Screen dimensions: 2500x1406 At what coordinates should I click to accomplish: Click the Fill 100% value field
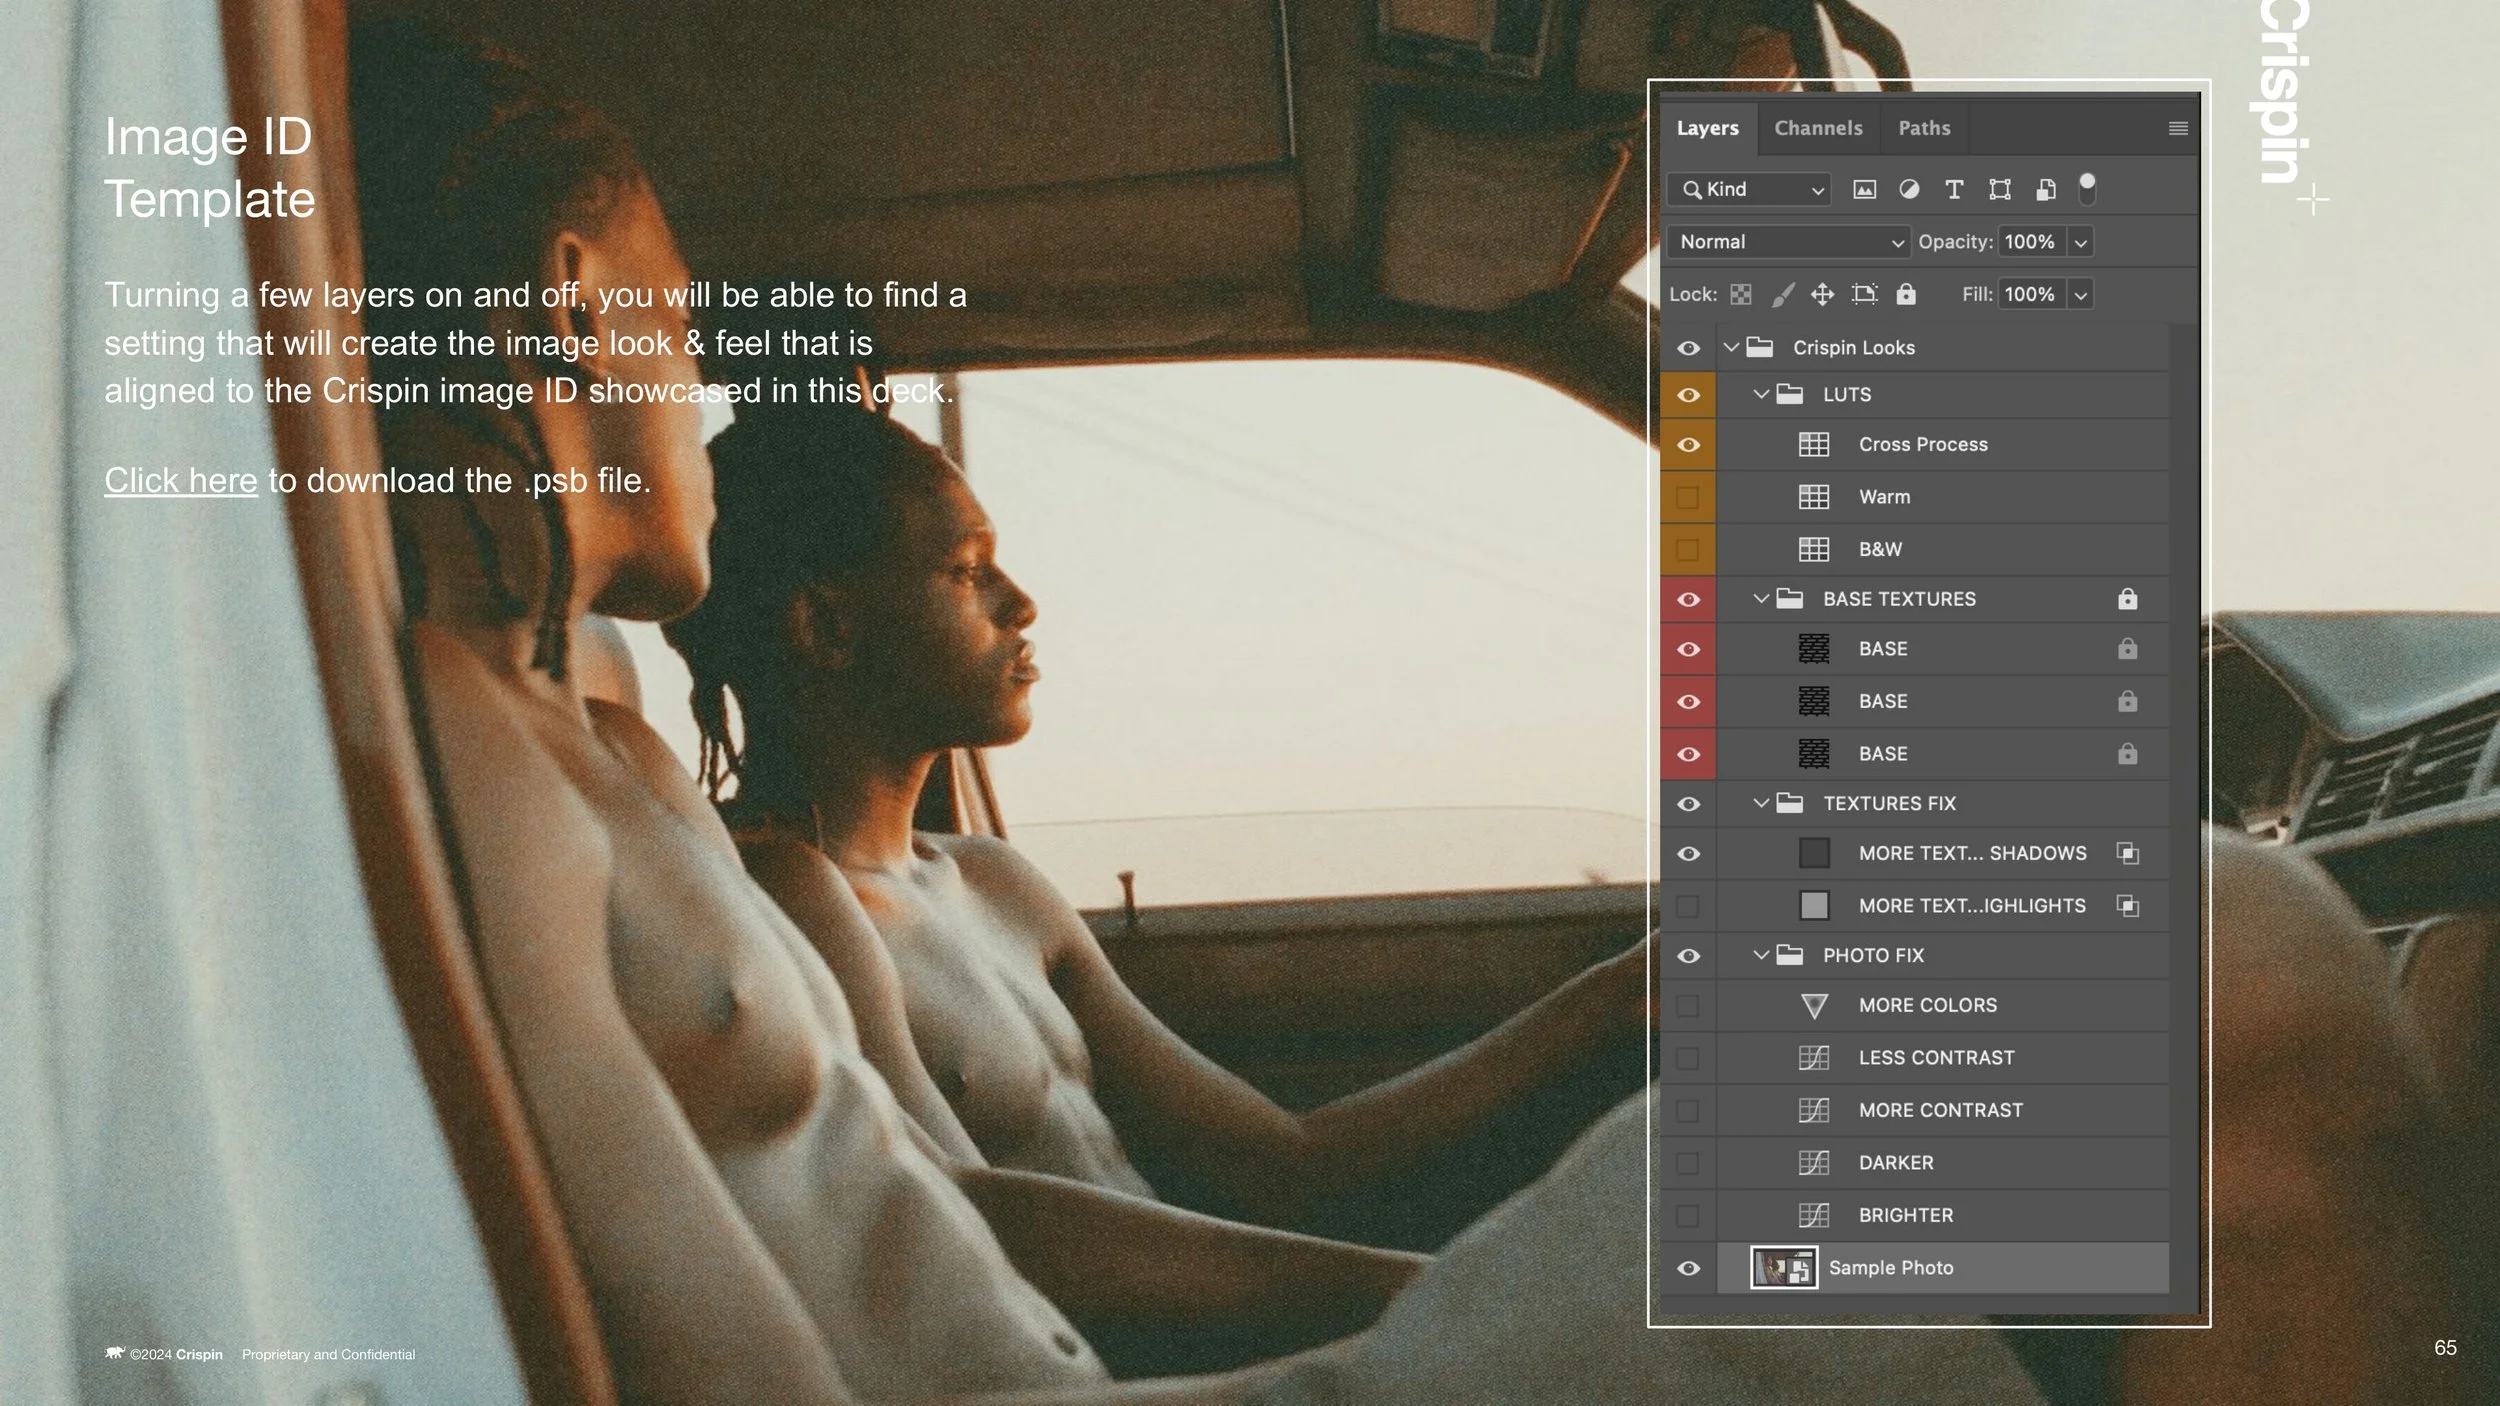coord(2031,295)
